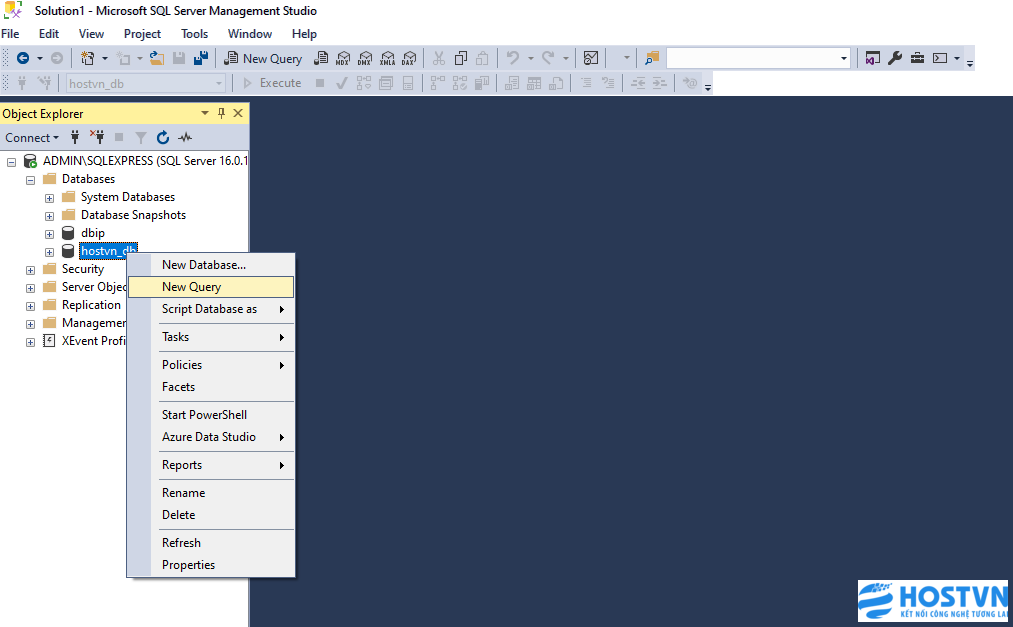This screenshot has width=1013, height=627.
Task: Toggle Auto Hide pin on Object Explorer
Action: [x=221, y=113]
